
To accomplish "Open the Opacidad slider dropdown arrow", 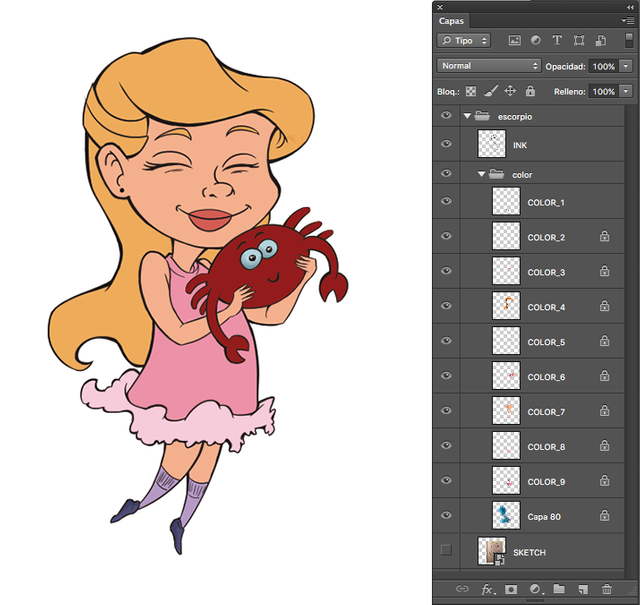I will point(626,66).
